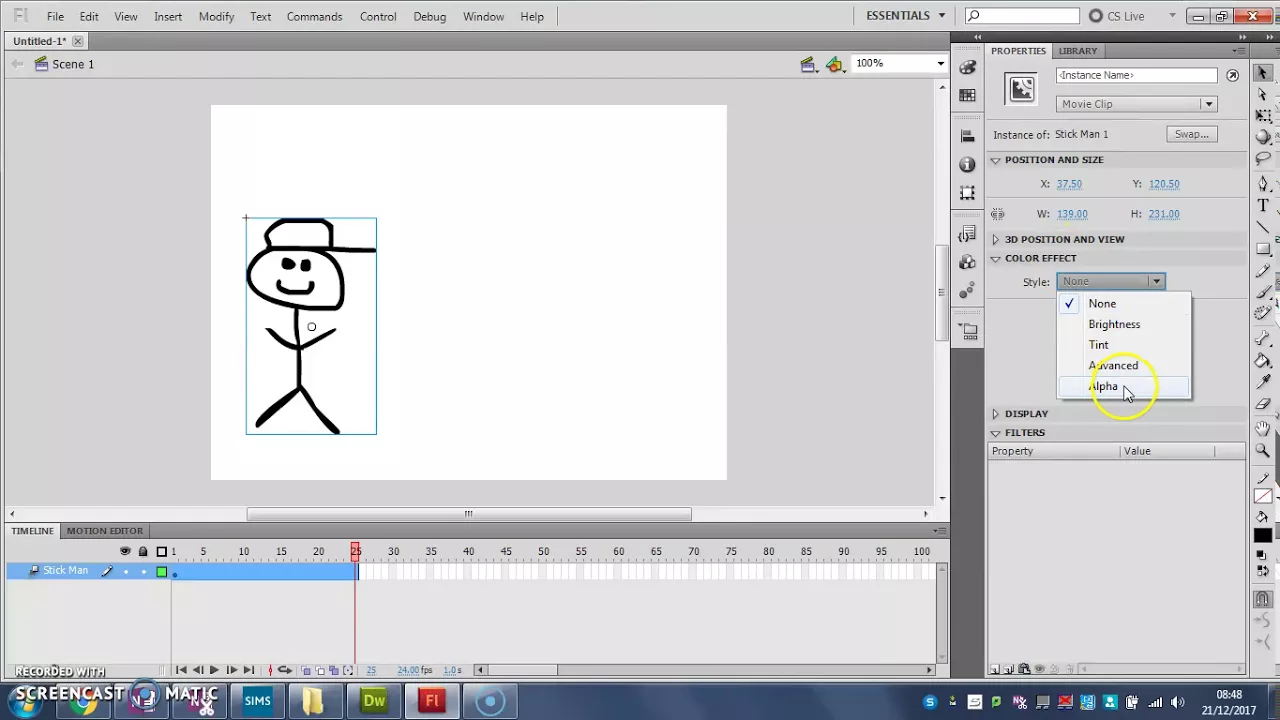Open the Color panel icon

(967, 67)
